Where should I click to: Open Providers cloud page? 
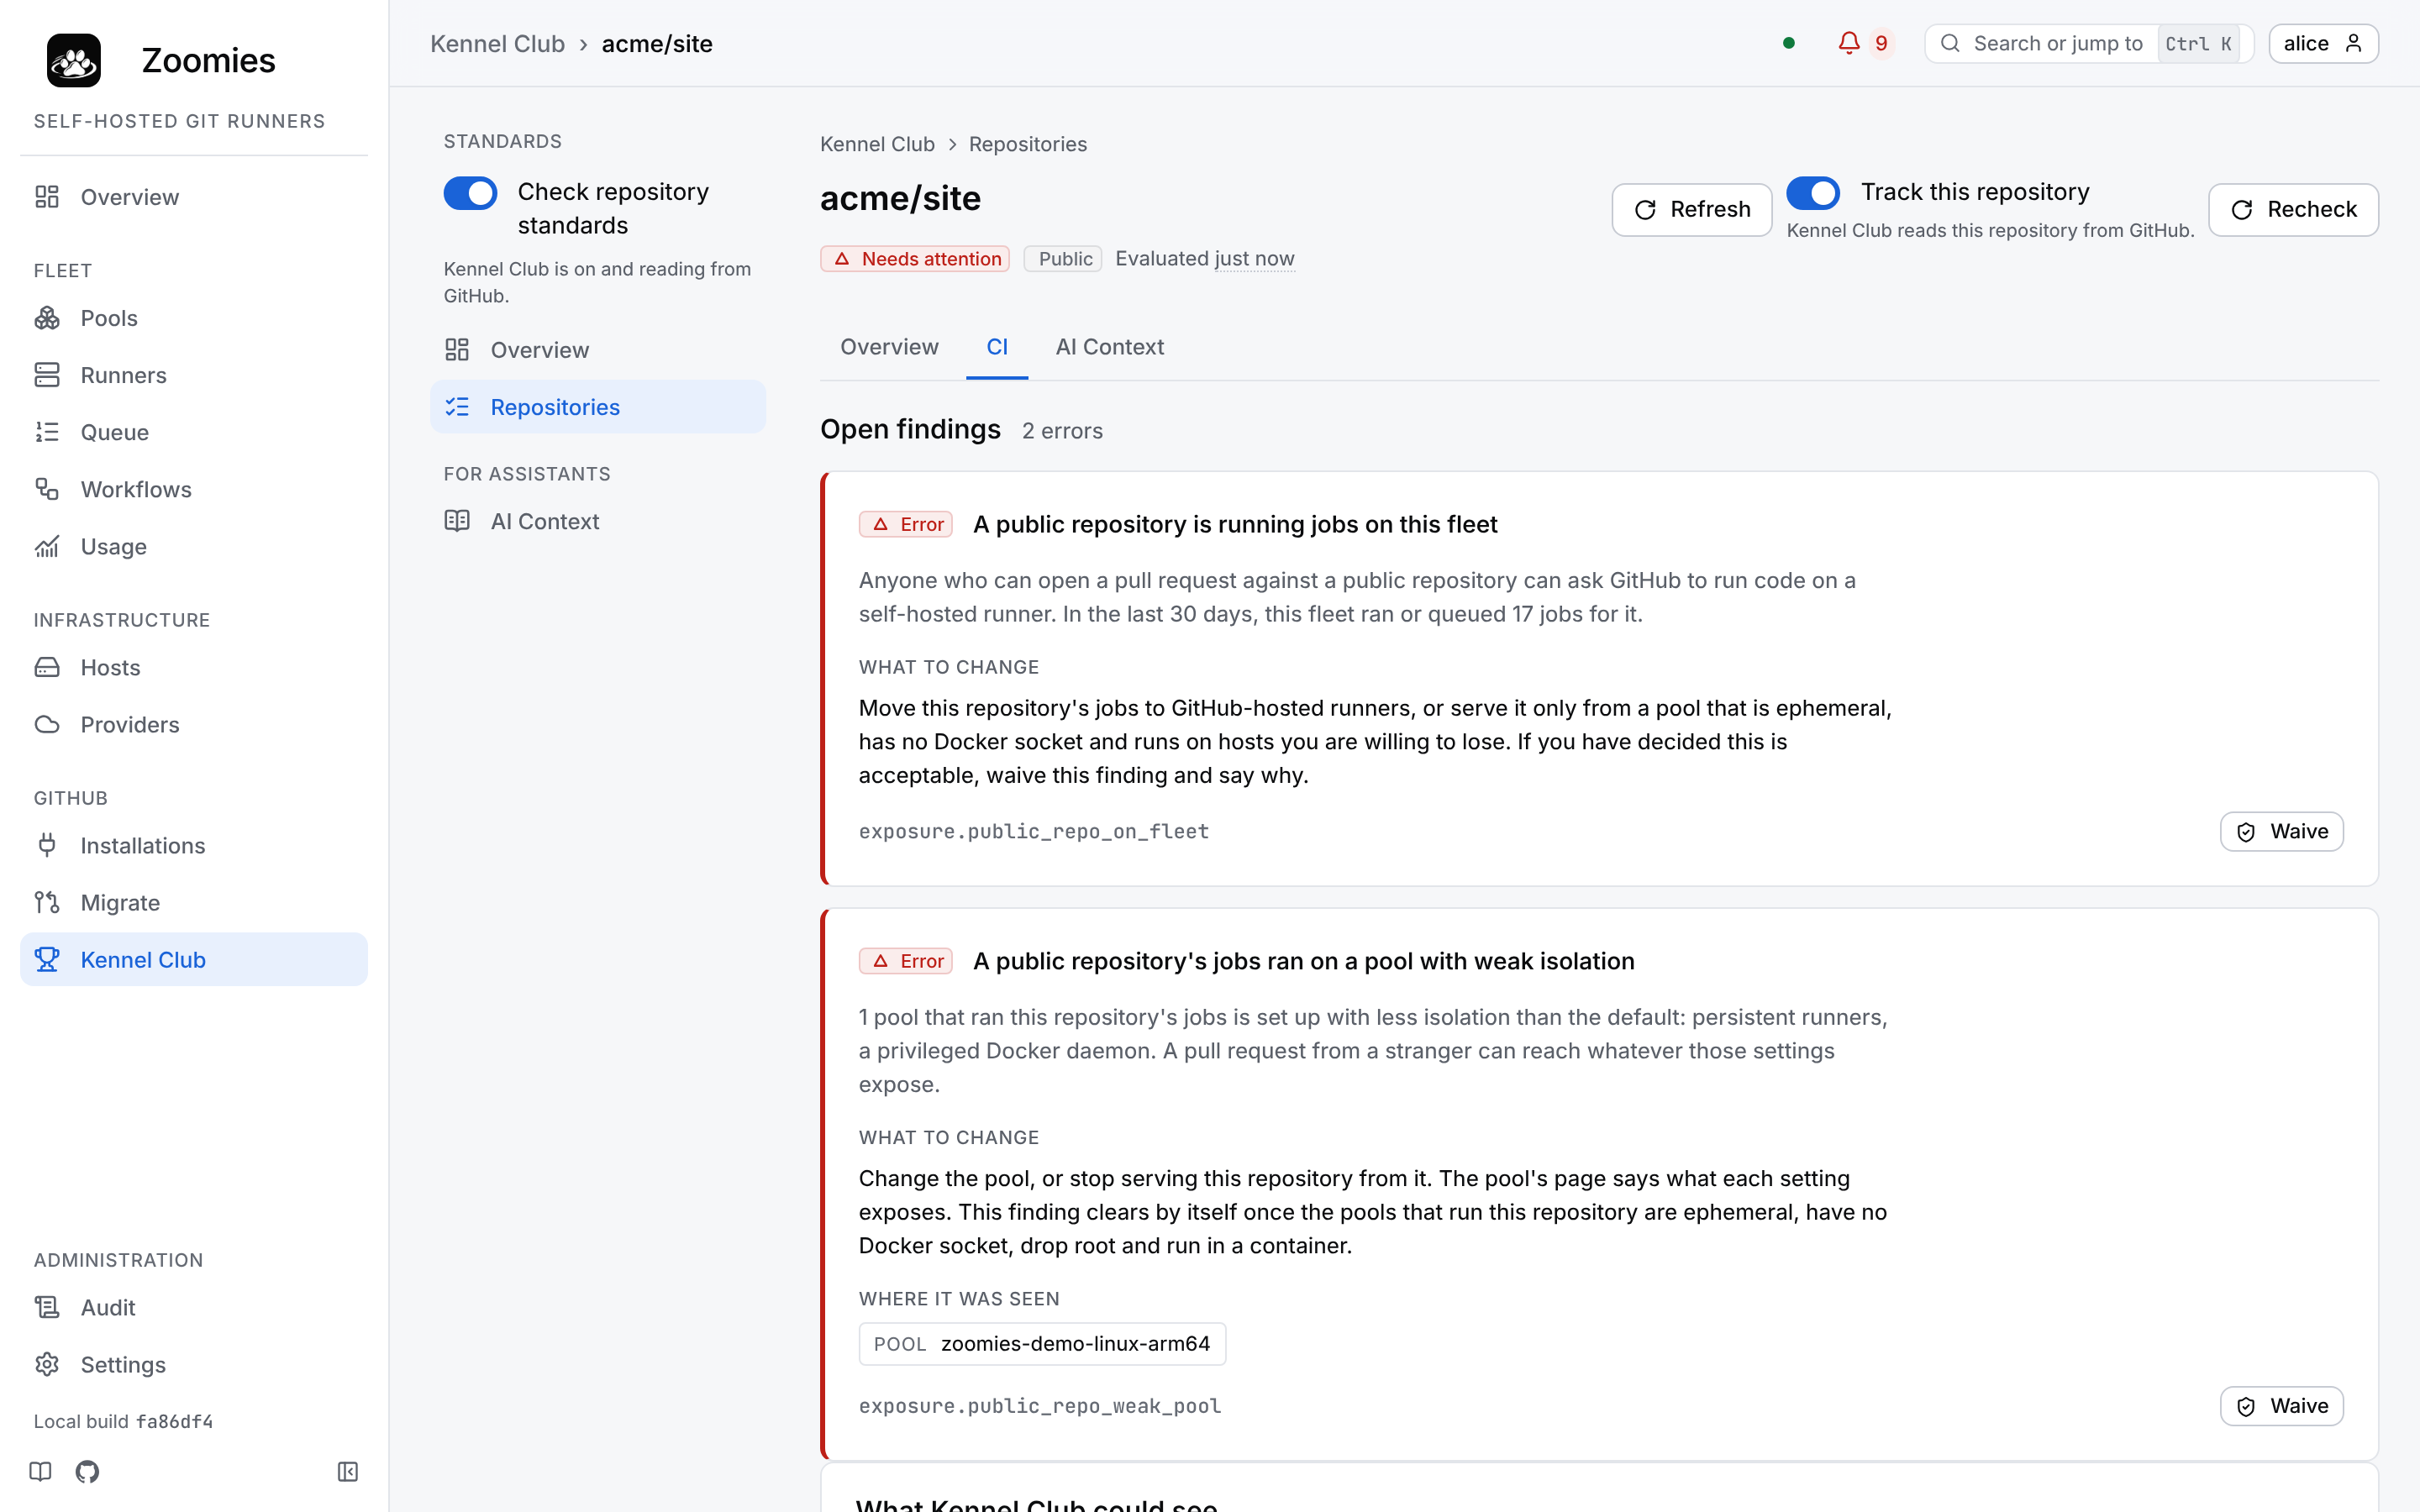coord(194,724)
